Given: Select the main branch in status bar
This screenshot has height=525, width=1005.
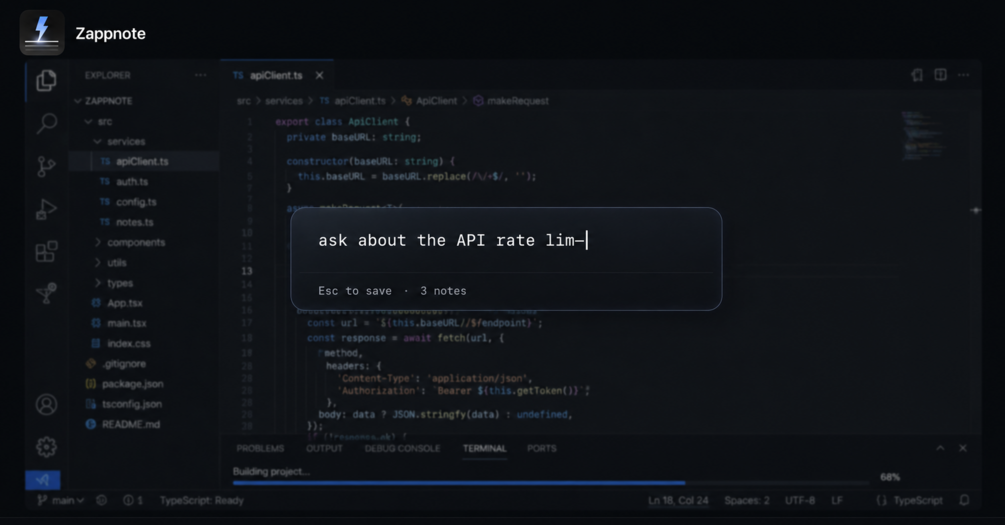Looking at the screenshot, I should coord(60,500).
